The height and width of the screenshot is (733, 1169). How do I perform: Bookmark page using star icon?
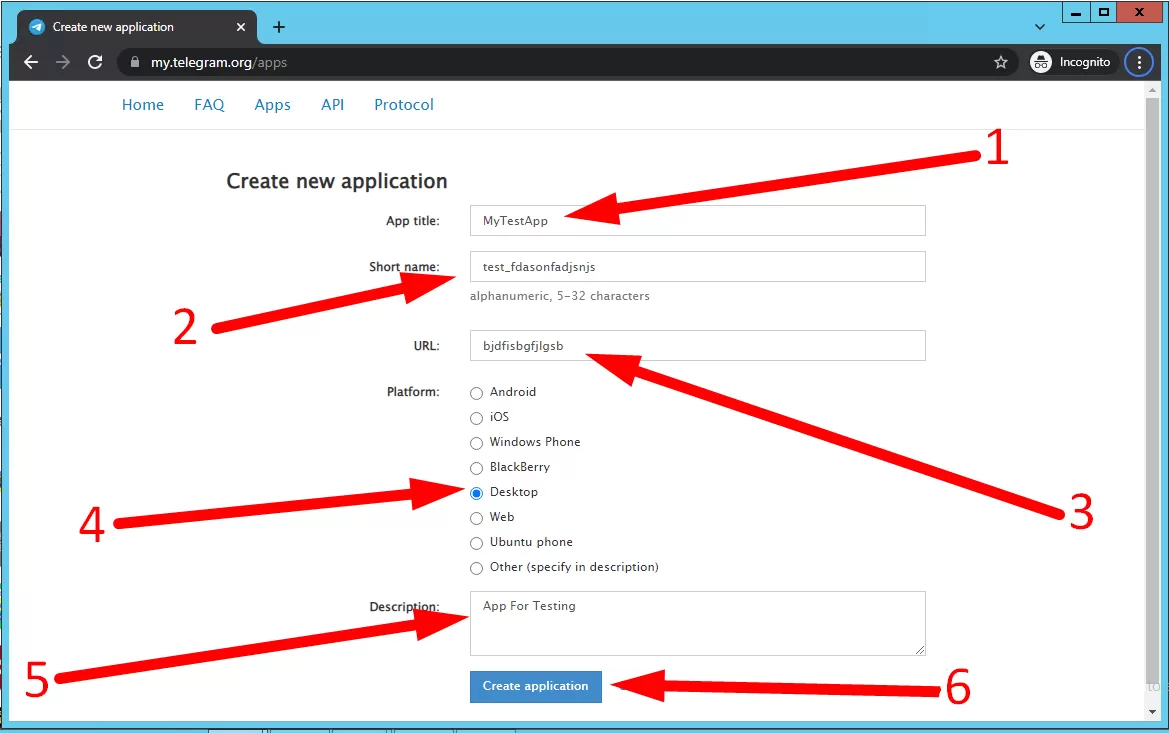pyautogui.click(x=1001, y=62)
